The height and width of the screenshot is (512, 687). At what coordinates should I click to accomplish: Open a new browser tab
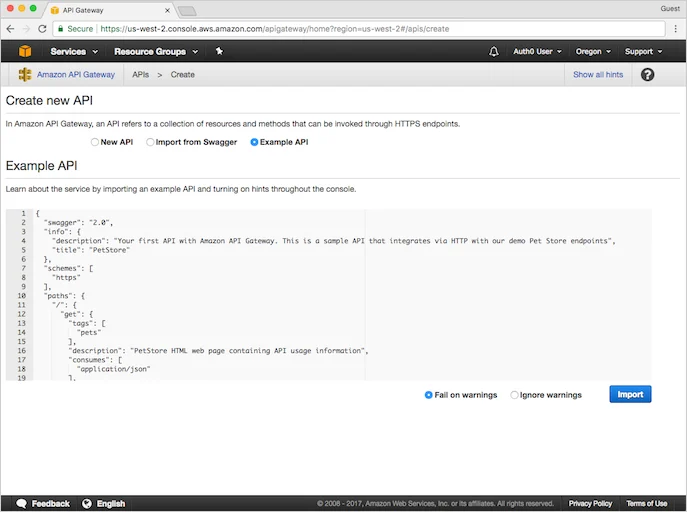click(x=188, y=11)
